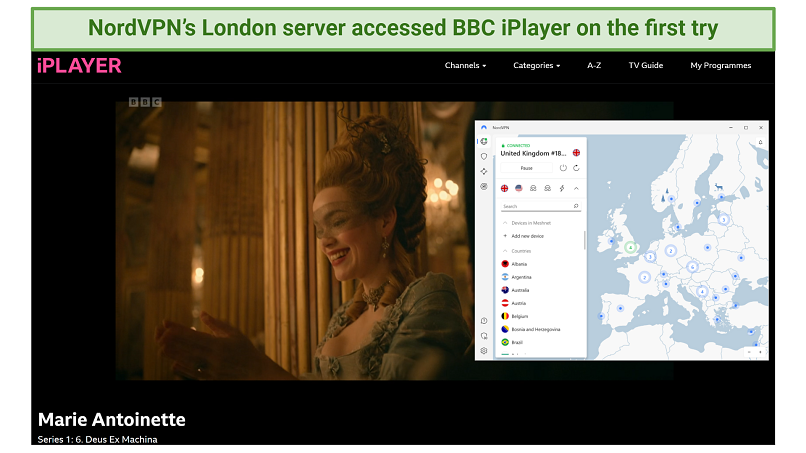This screenshot has width=806, height=453.
Task: Click the United Kingdom #18 server name
Action: click(533, 153)
